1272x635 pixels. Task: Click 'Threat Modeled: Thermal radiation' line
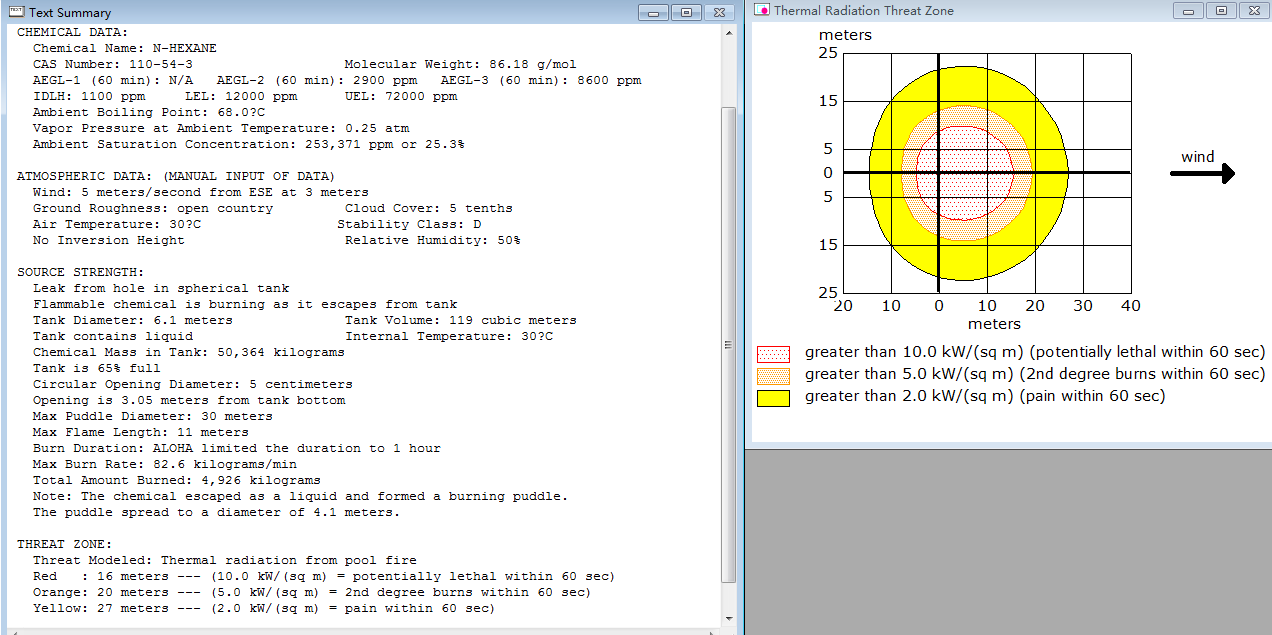coord(225,560)
